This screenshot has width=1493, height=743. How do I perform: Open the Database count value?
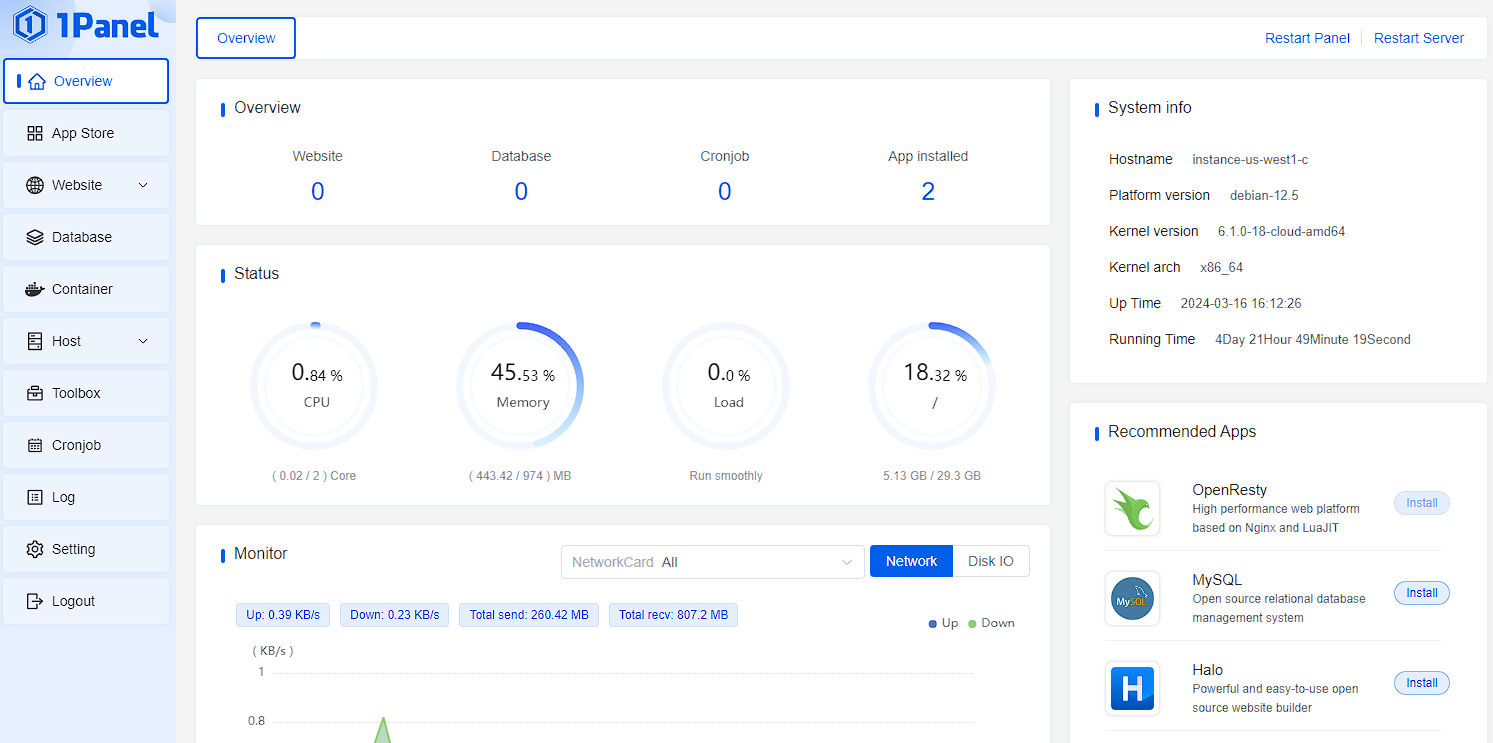[521, 191]
